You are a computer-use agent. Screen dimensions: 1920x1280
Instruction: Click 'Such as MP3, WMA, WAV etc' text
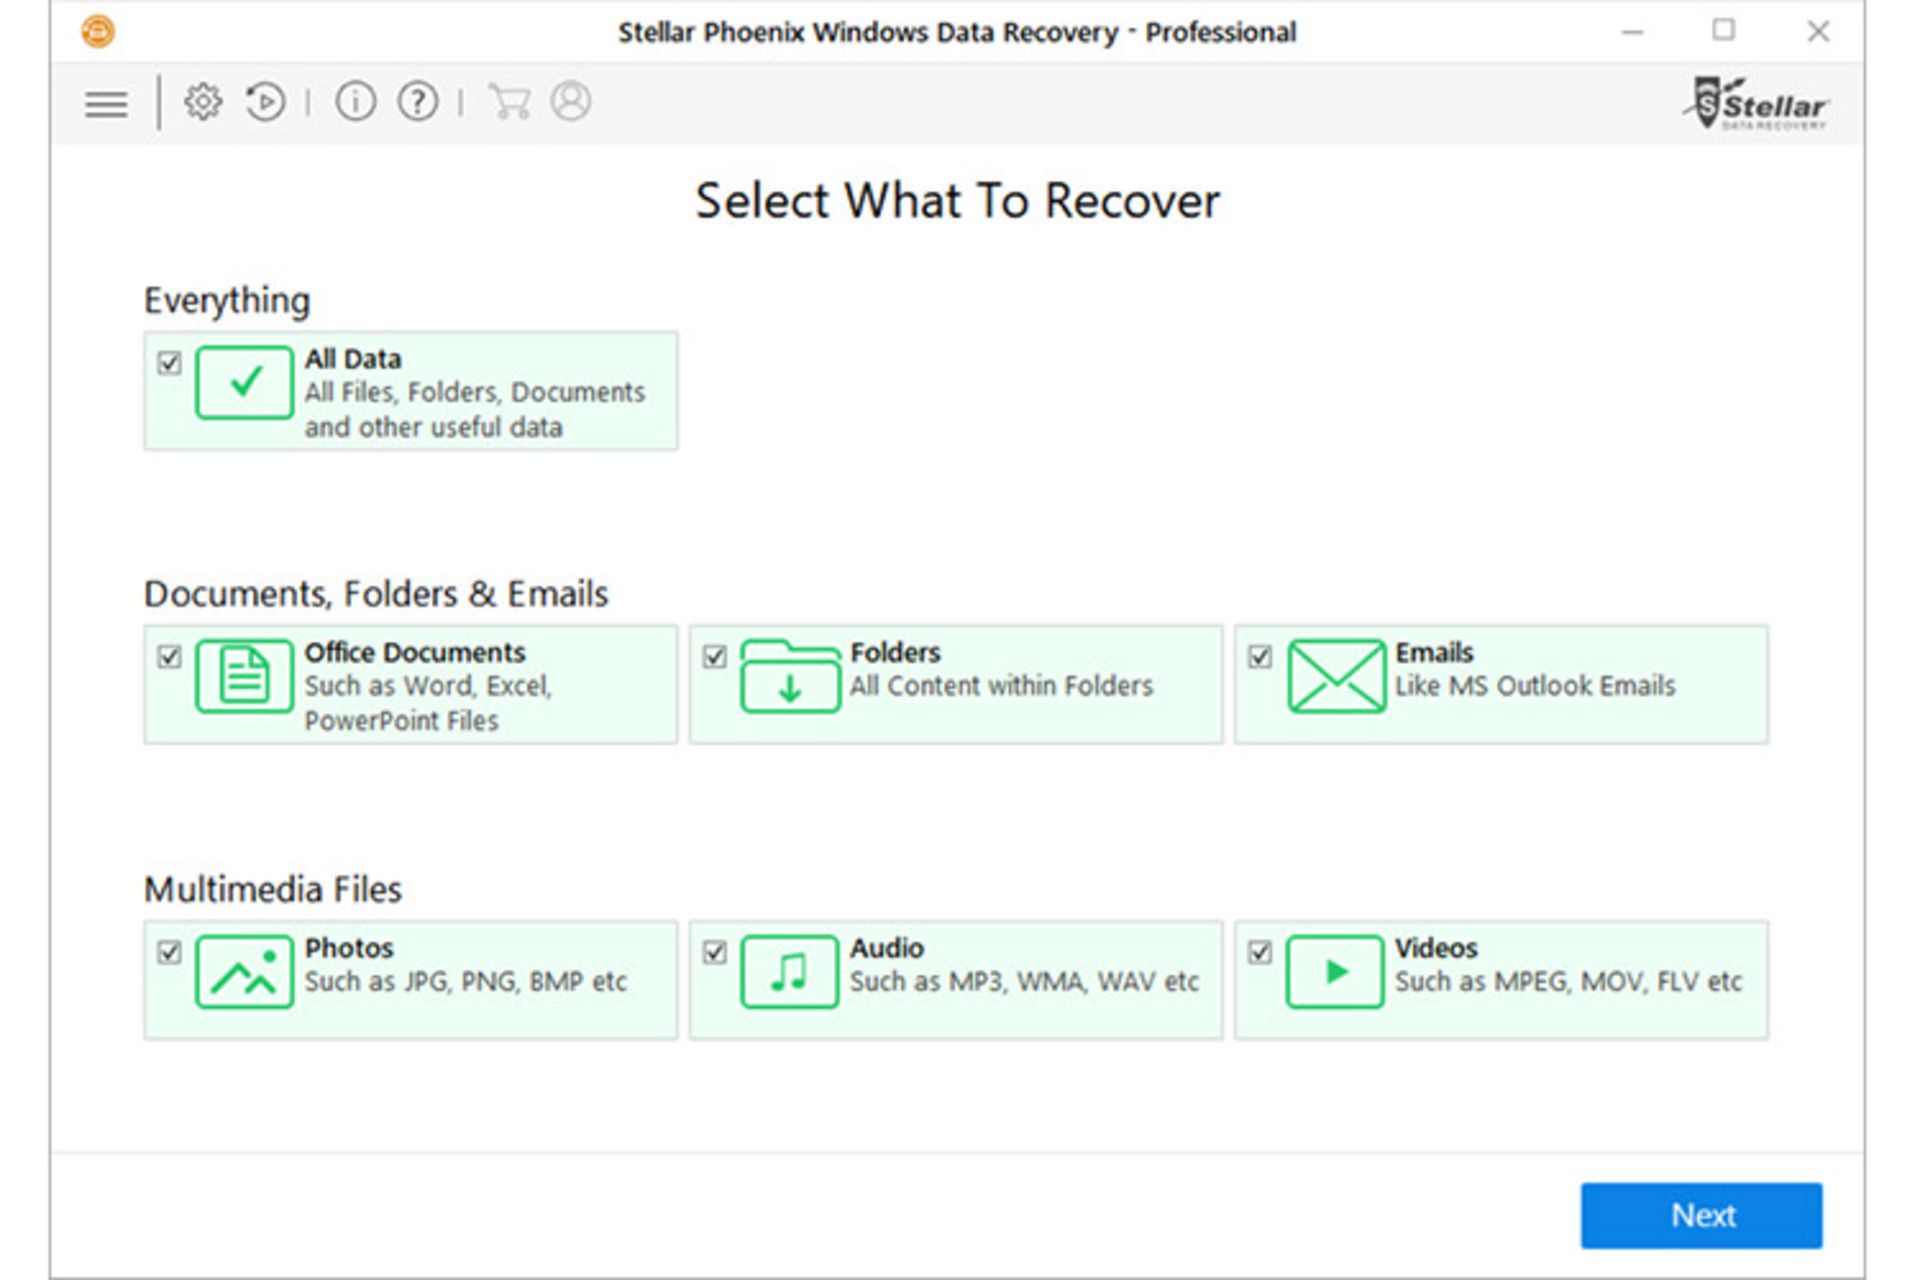pos(1024,981)
